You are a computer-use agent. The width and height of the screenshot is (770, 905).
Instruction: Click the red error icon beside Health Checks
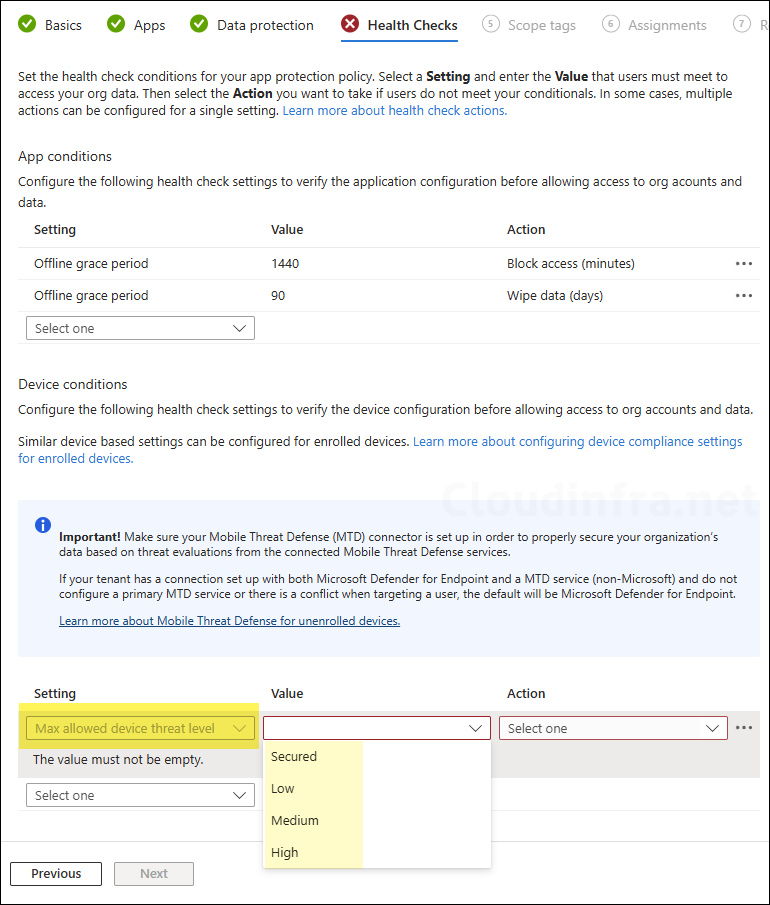tap(350, 24)
